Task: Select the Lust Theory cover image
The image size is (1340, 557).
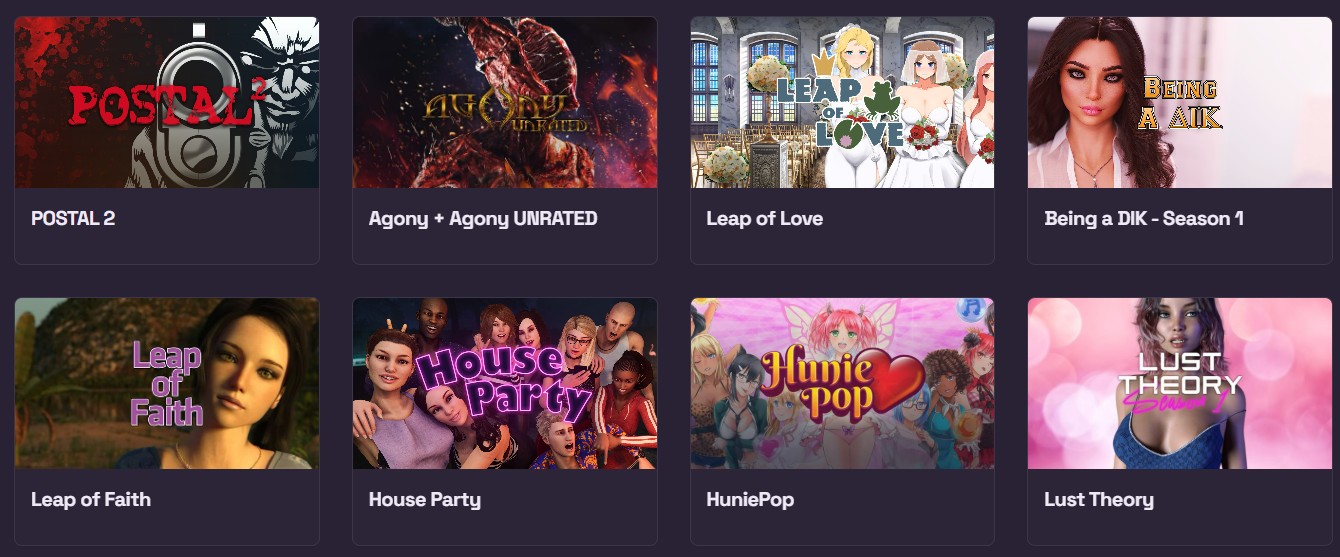Action: pyautogui.click(x=1180, y=383)
